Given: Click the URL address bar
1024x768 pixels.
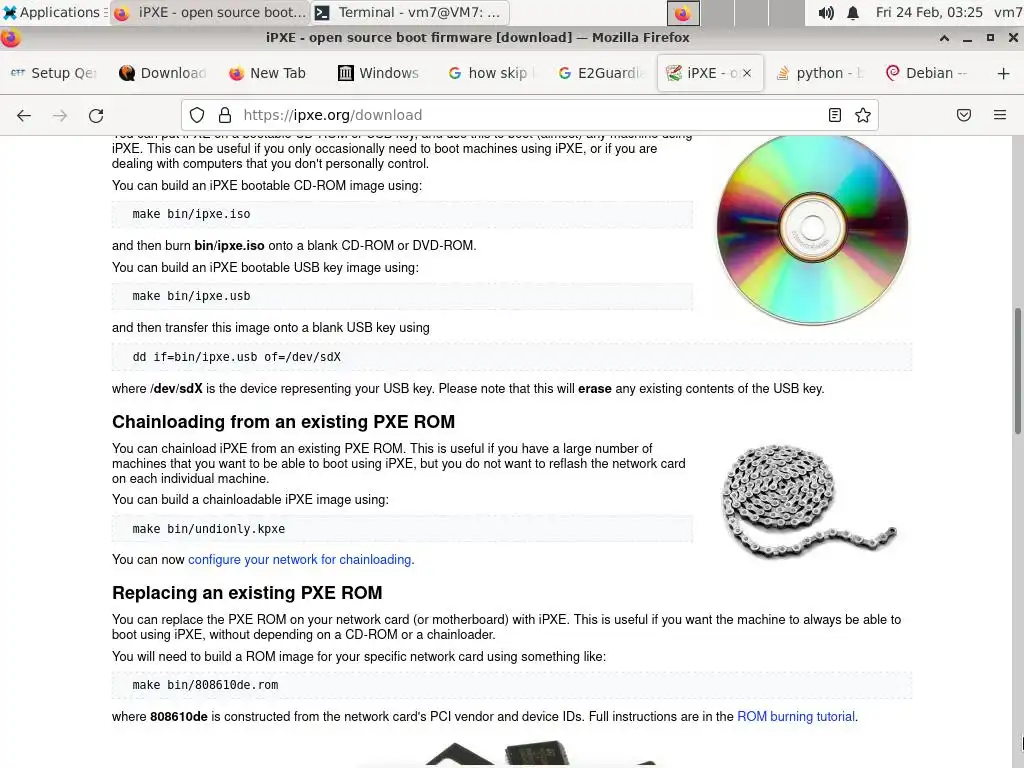Looking at the screenshot, I should pyautogui.click(x=529, y=116).
